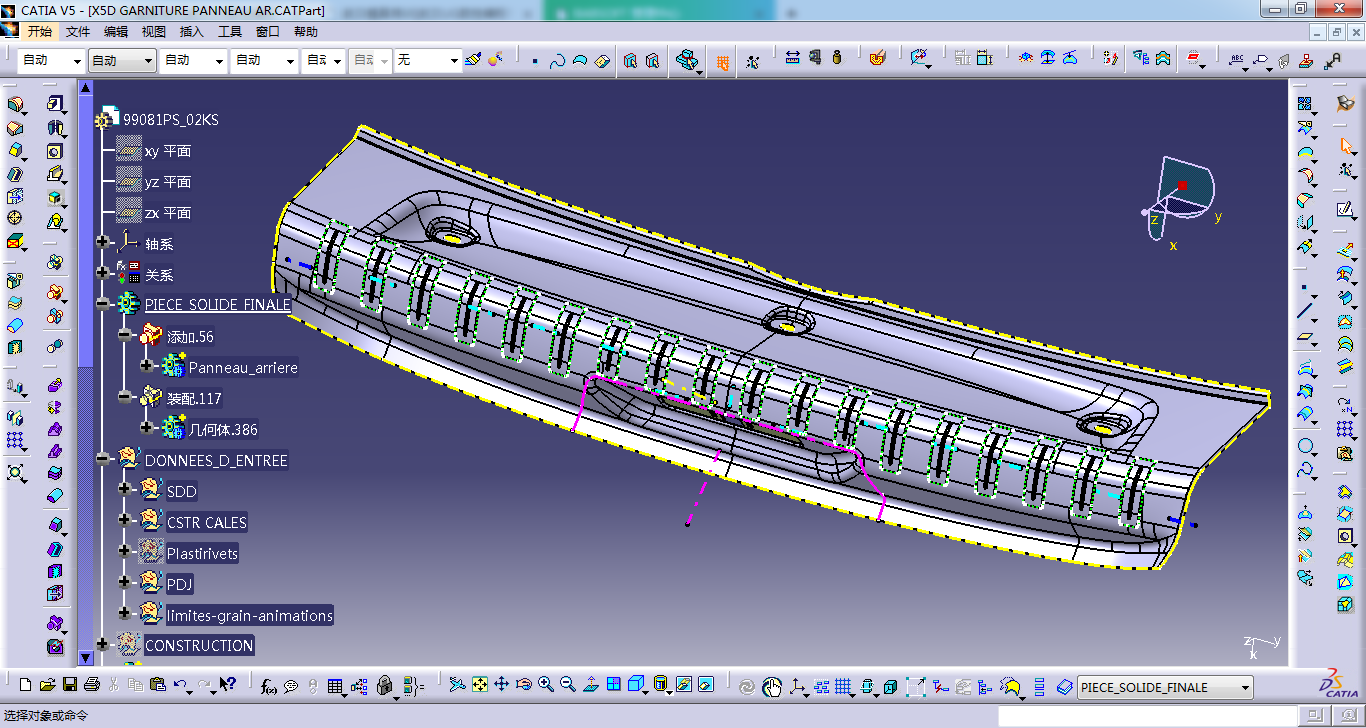Collapse the 装配.117 node
Image resolution: width=1366 pixels, height=728 pixels.
tap(124, 397)
